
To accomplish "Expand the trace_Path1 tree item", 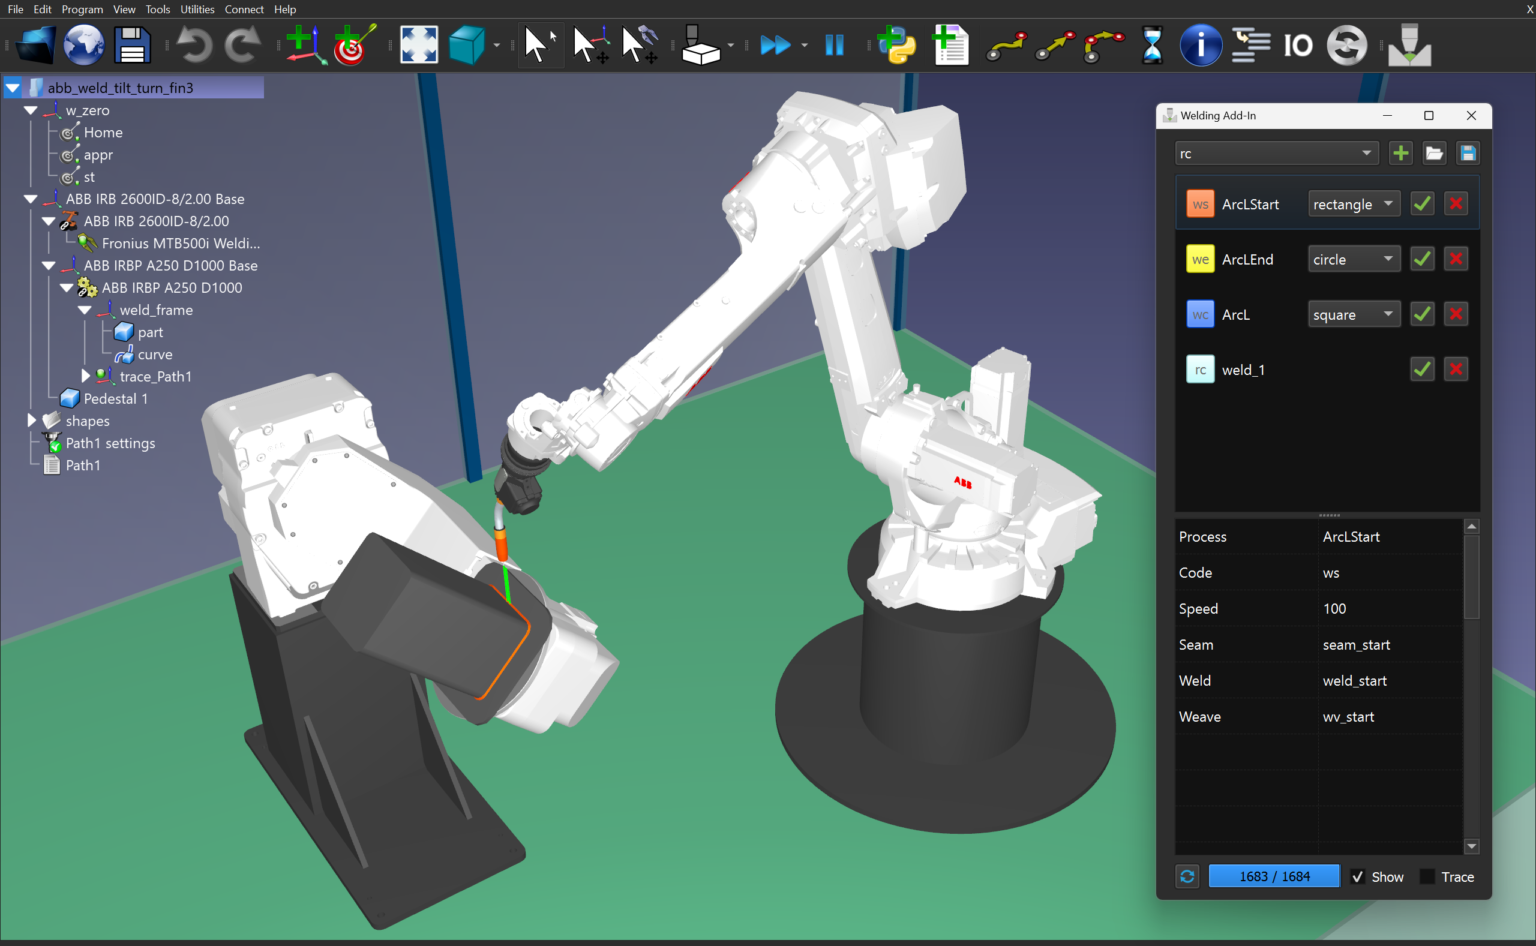I will coord(85,376).
